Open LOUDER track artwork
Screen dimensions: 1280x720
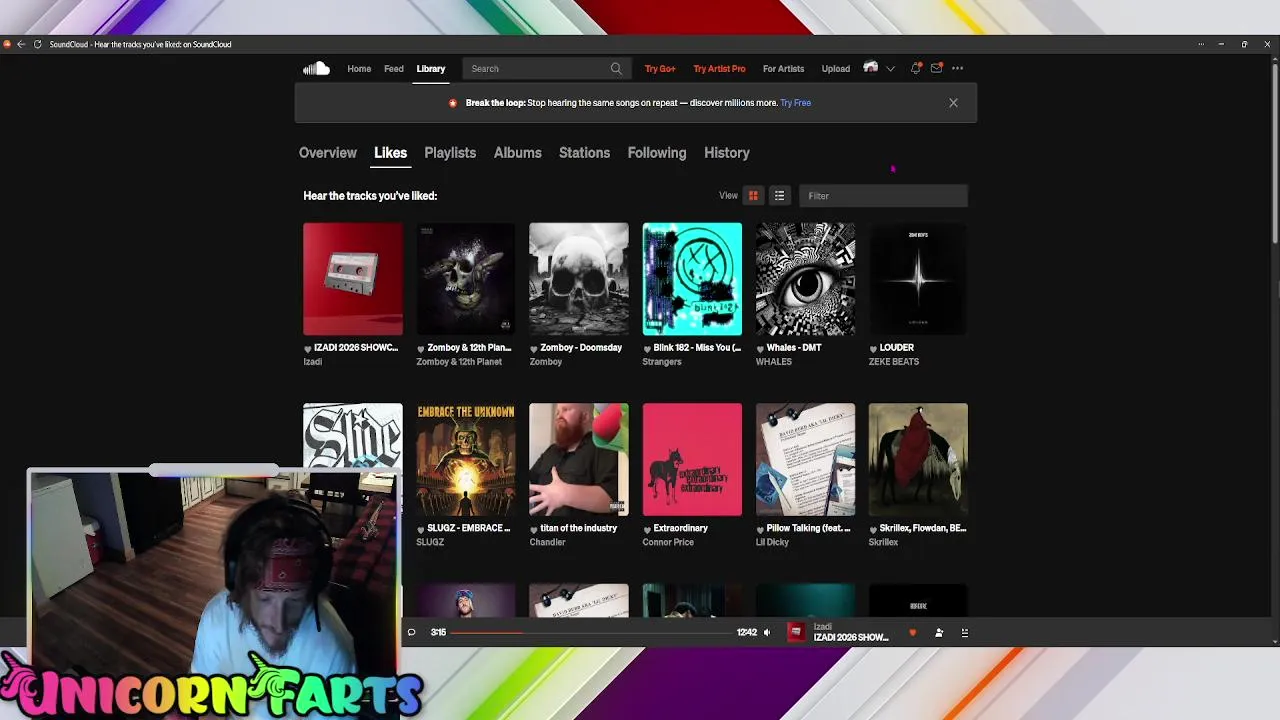(x=918, y=279)
